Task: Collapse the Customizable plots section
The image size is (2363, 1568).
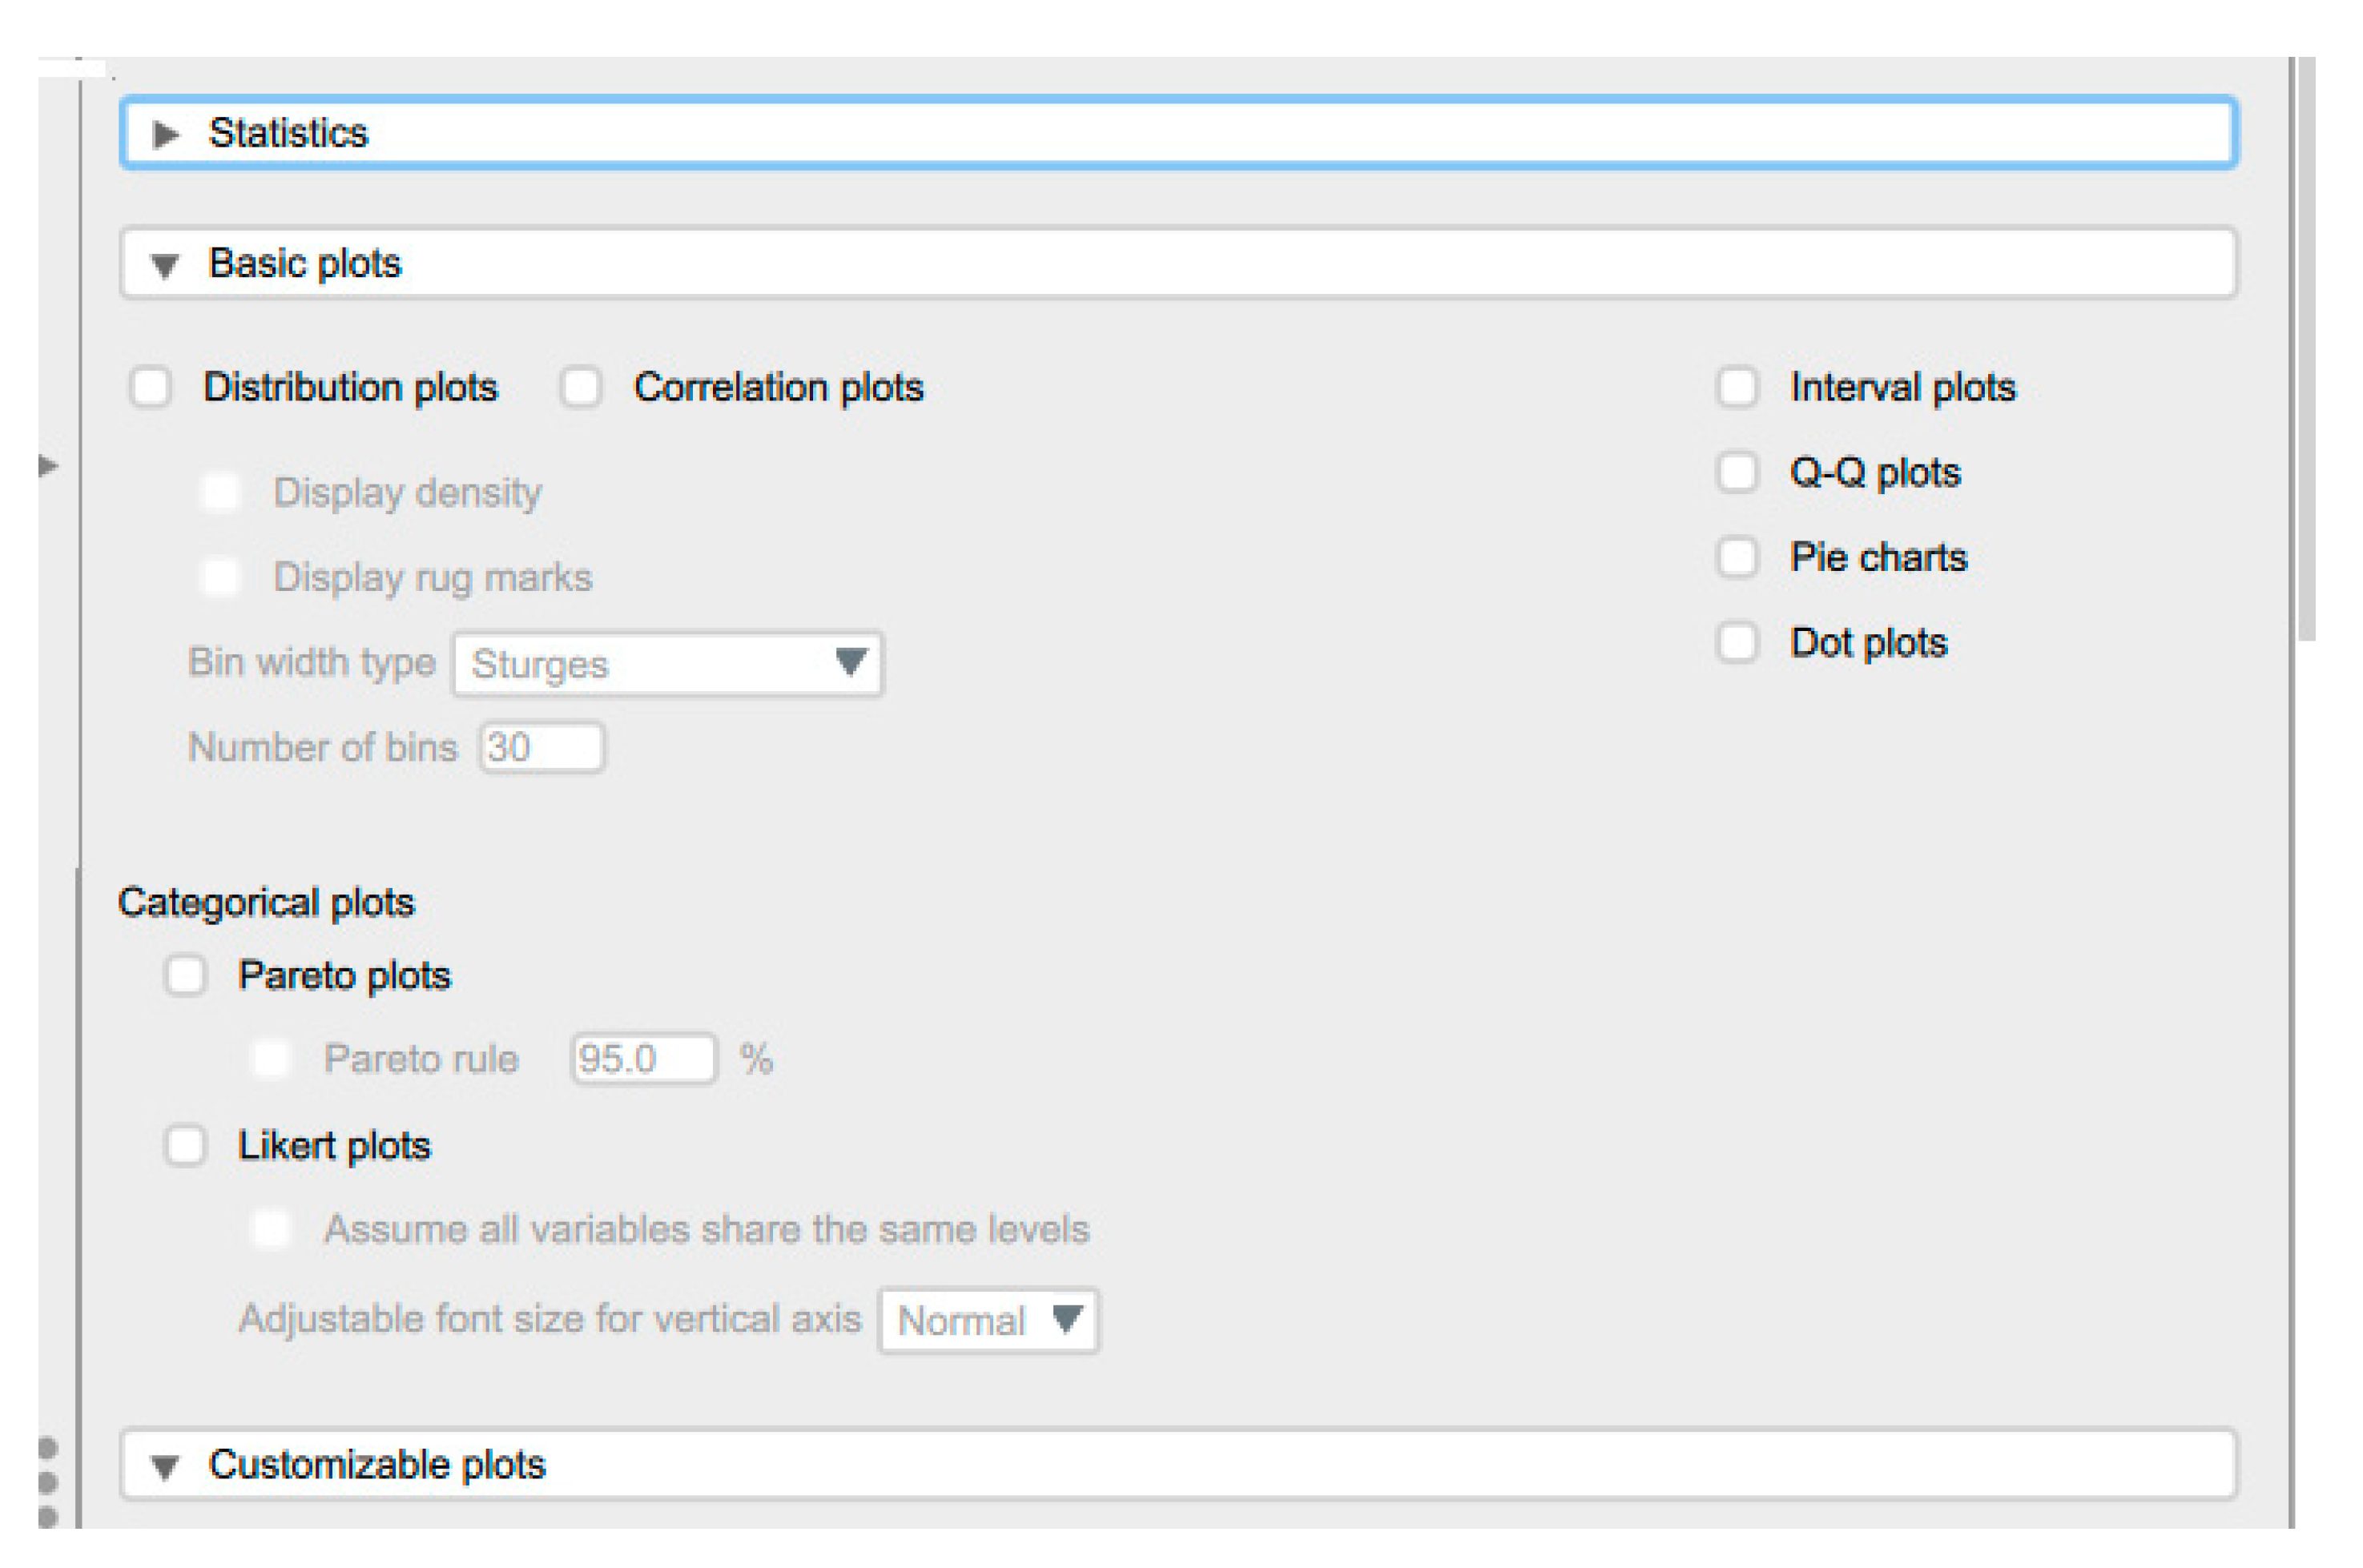Action: tap(165, 1466)
